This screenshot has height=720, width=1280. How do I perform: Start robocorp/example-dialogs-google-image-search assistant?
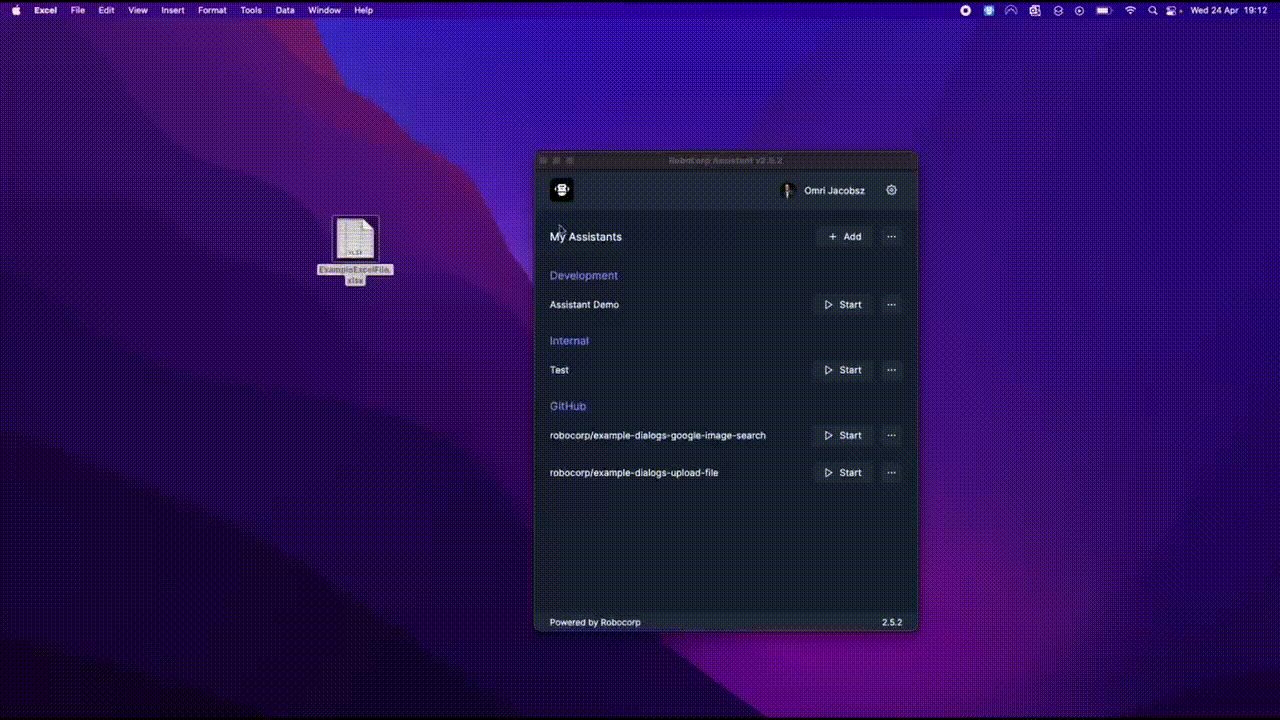842,435
